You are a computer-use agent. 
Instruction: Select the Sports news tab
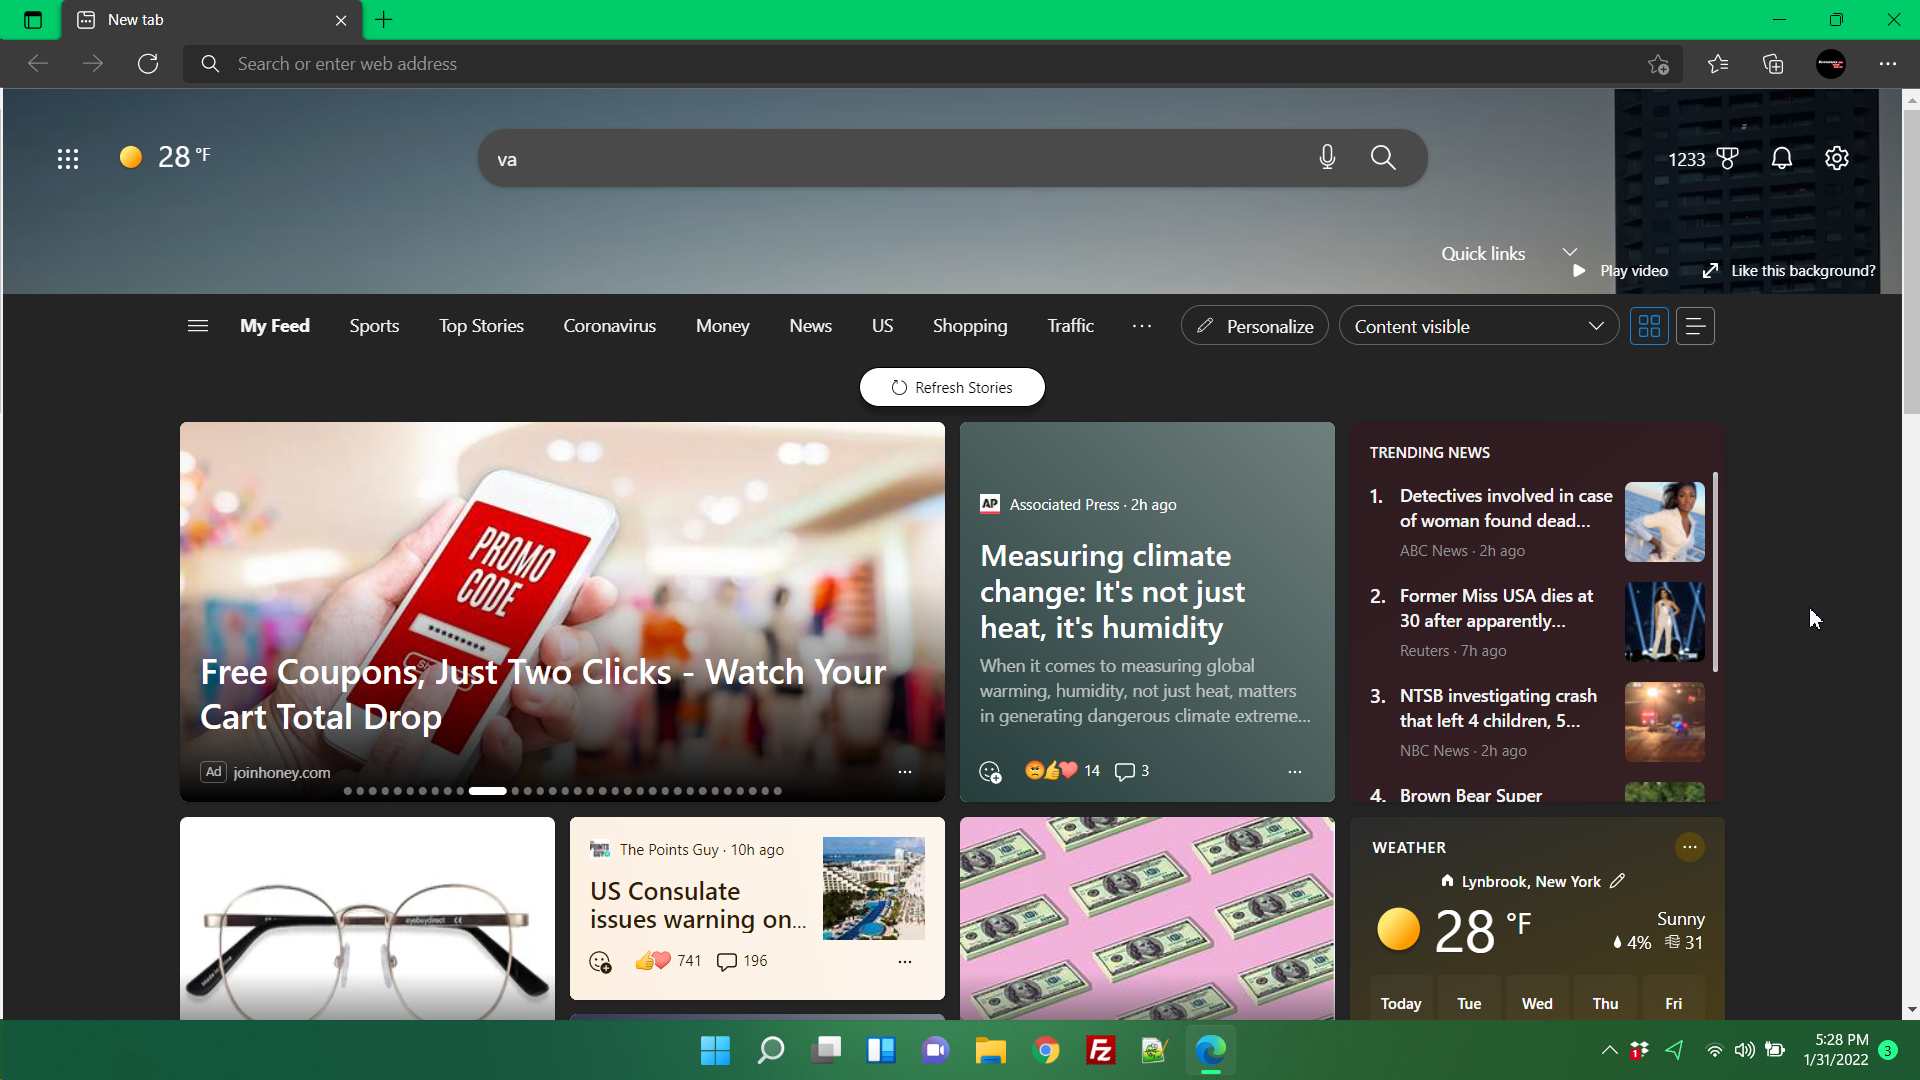(x=375, y=326)
